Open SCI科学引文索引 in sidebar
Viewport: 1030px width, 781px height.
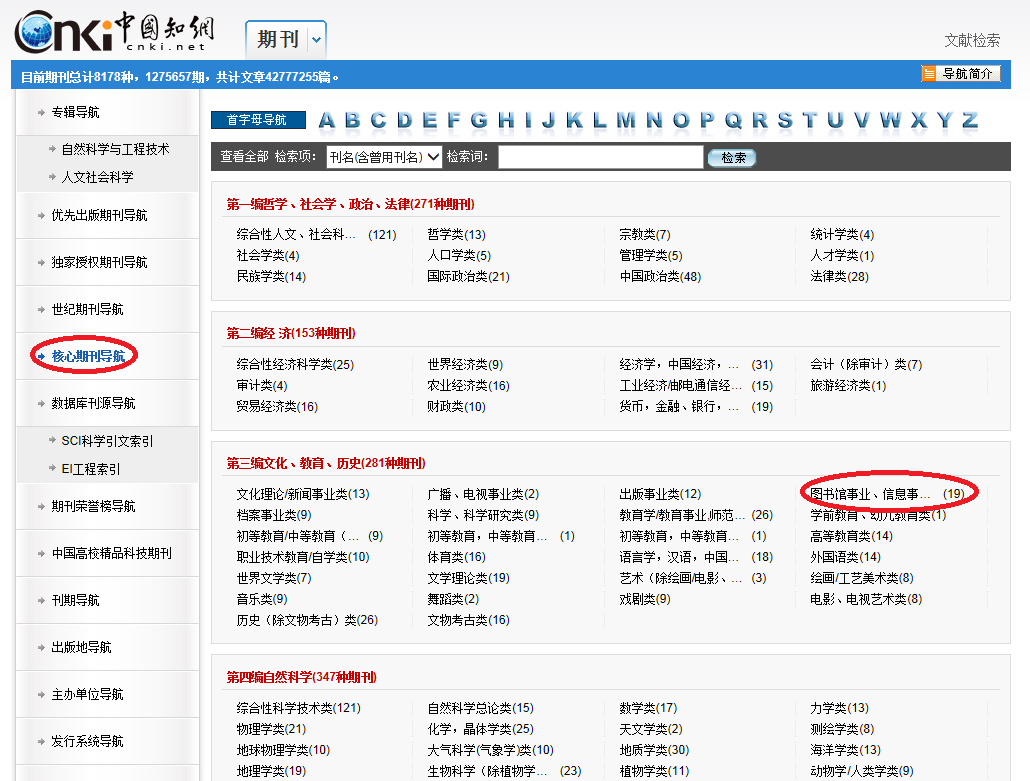click(107, 441)
